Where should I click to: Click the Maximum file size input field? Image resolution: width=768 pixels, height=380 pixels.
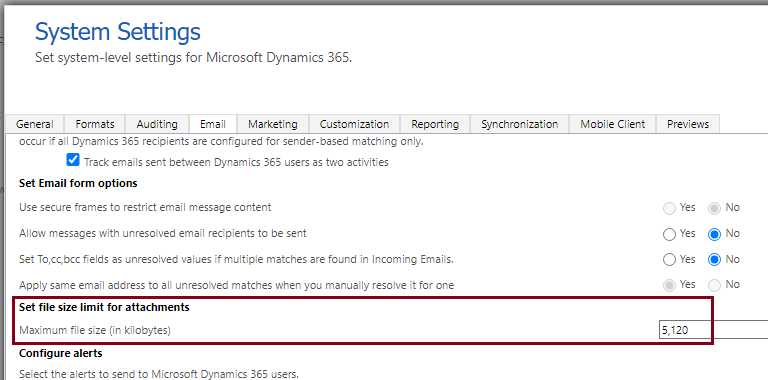tap(714, 331)
